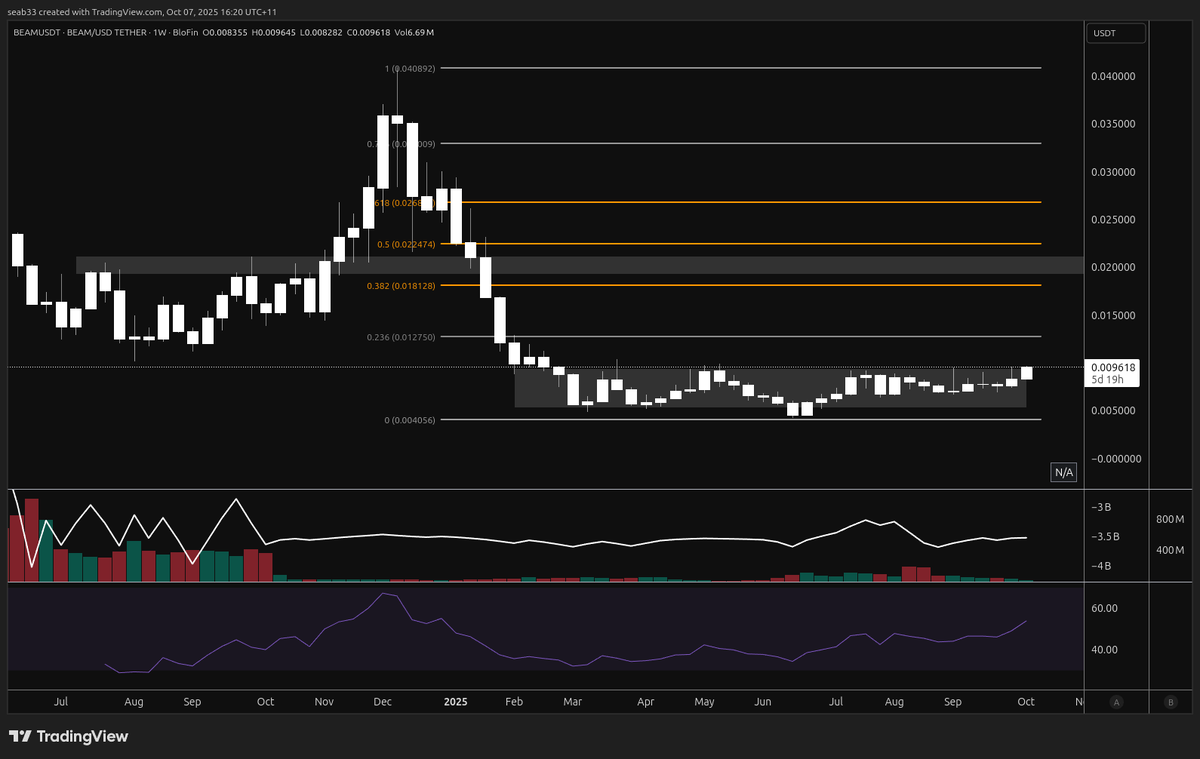Click the May time axis label
Image resolution: width=1200 pixels, height=759 pixels.
tap(704, 703)
